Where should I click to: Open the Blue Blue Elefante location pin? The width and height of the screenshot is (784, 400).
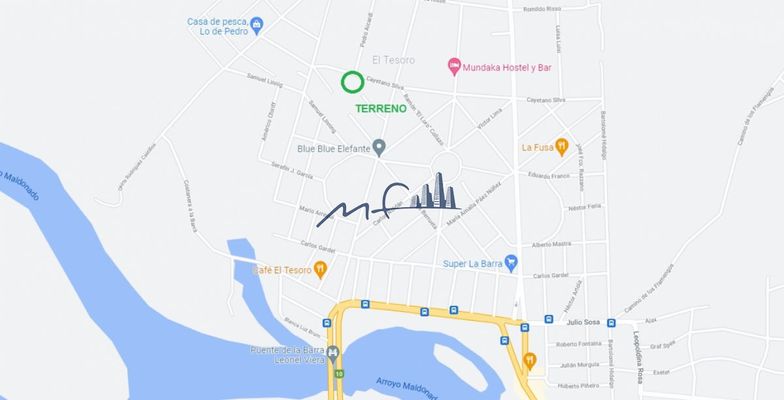380,148
